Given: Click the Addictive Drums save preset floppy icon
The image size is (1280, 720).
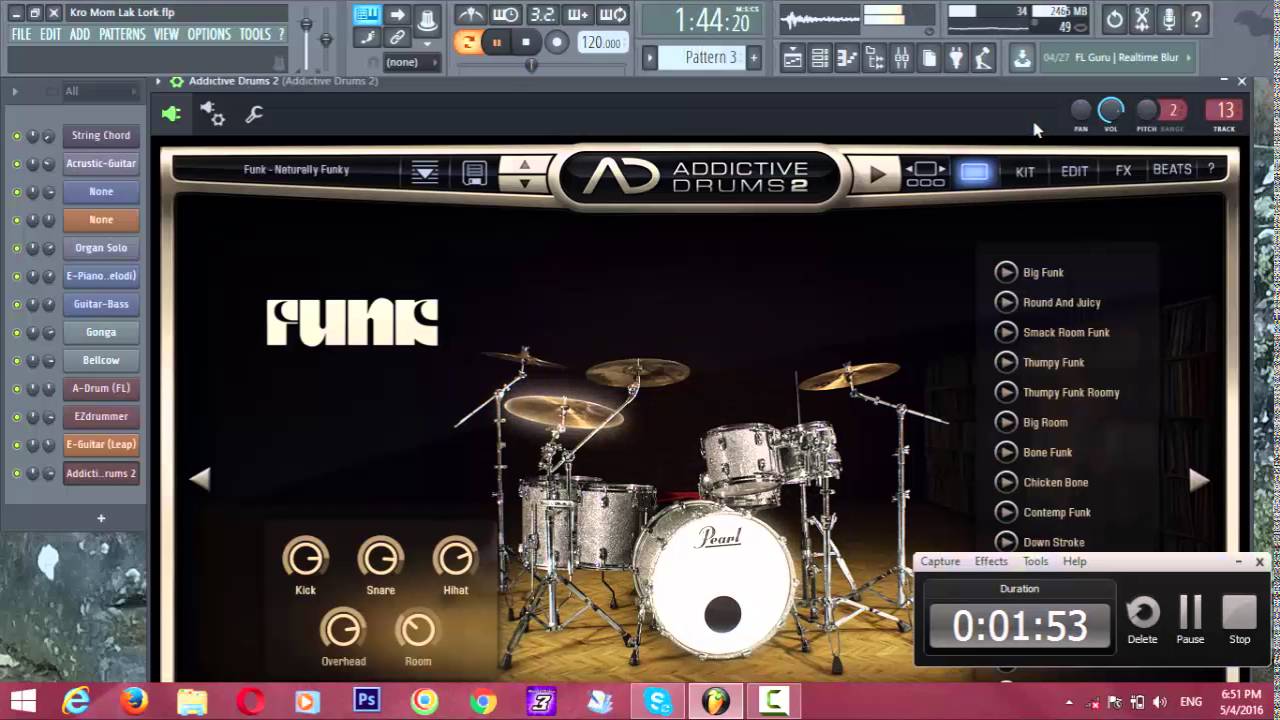Looking at the screenshot, I should tap(474, 173).
